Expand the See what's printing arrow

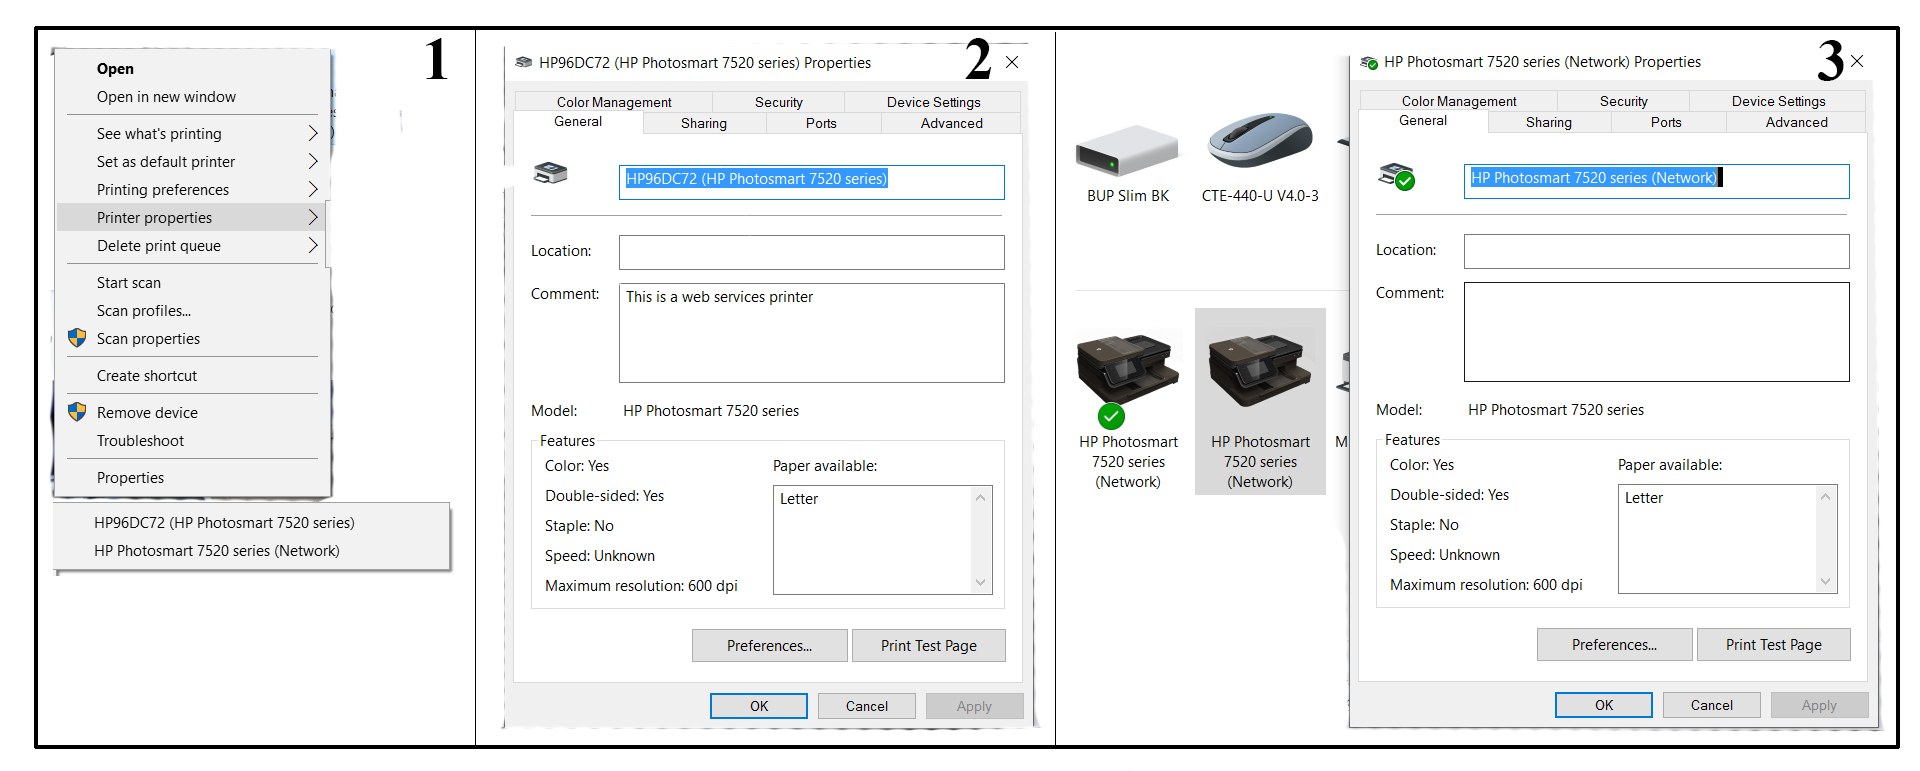(x=312, y=133)
